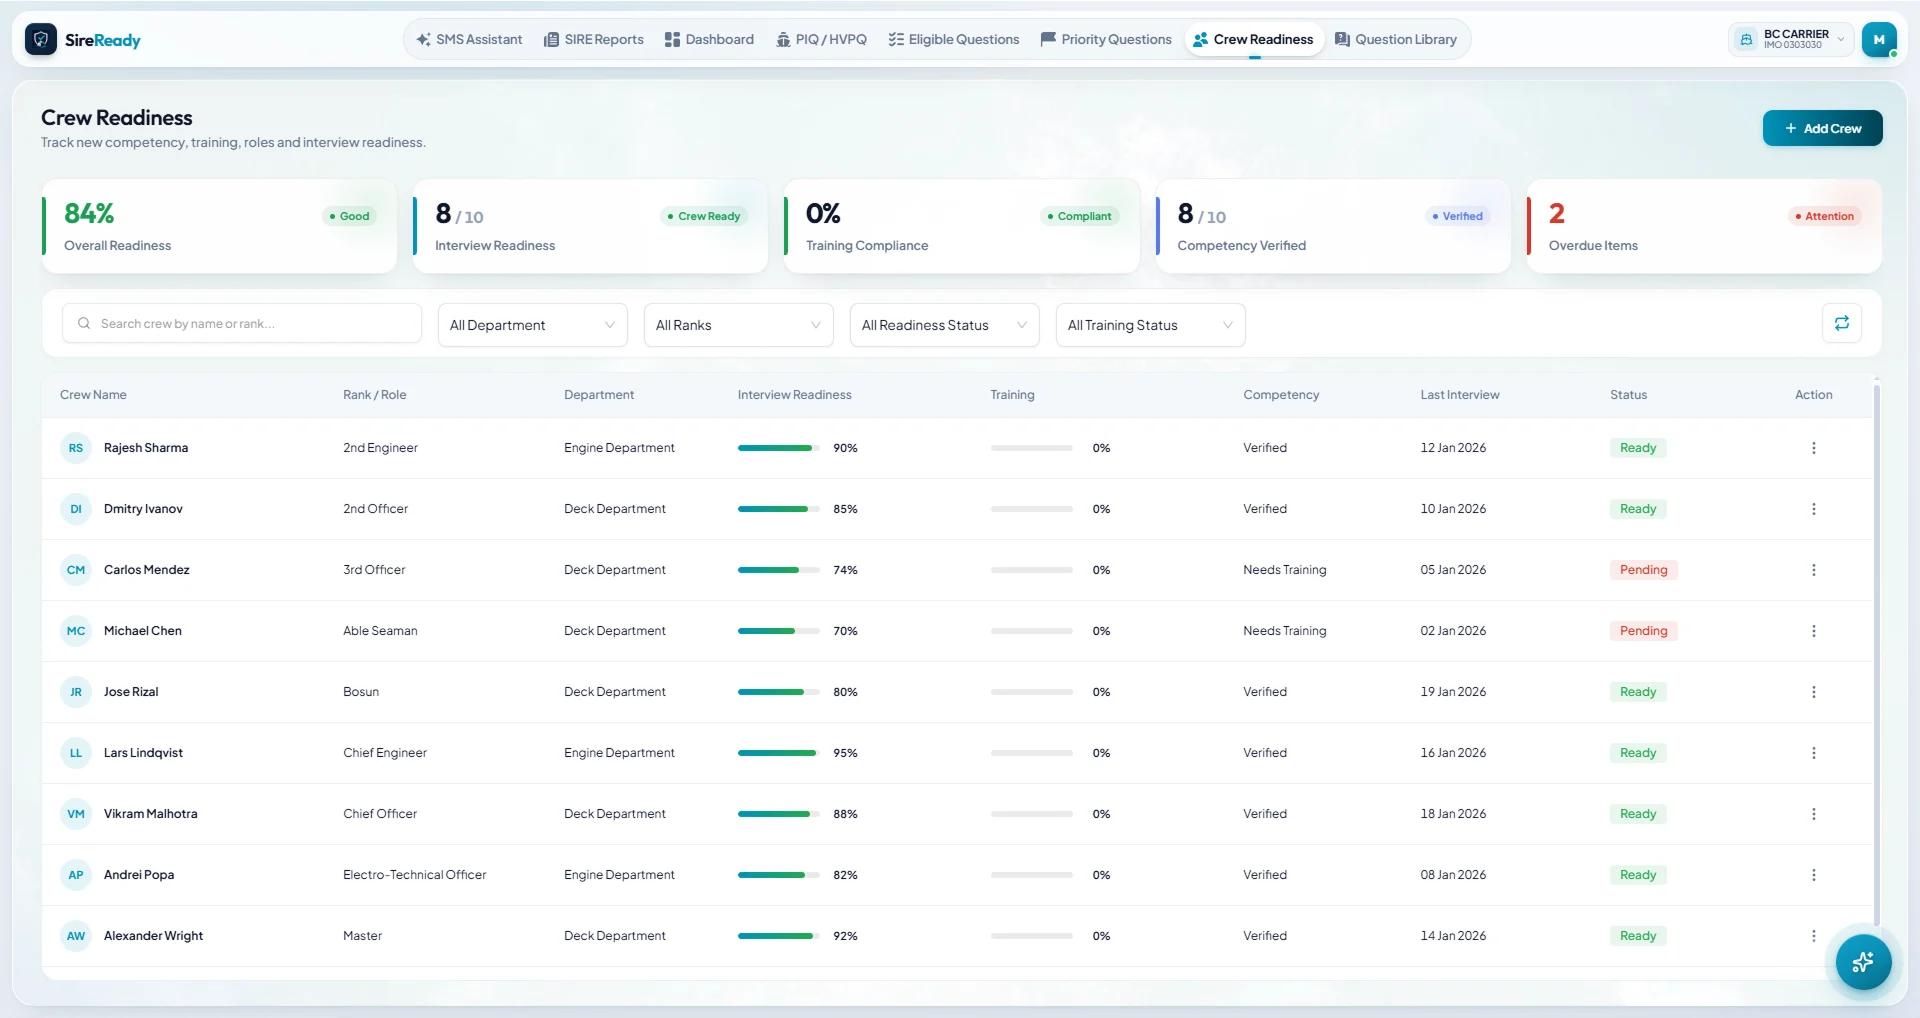
Task: Click the Electro-Technical Officer cell
Action: click(x=414, y=875)
